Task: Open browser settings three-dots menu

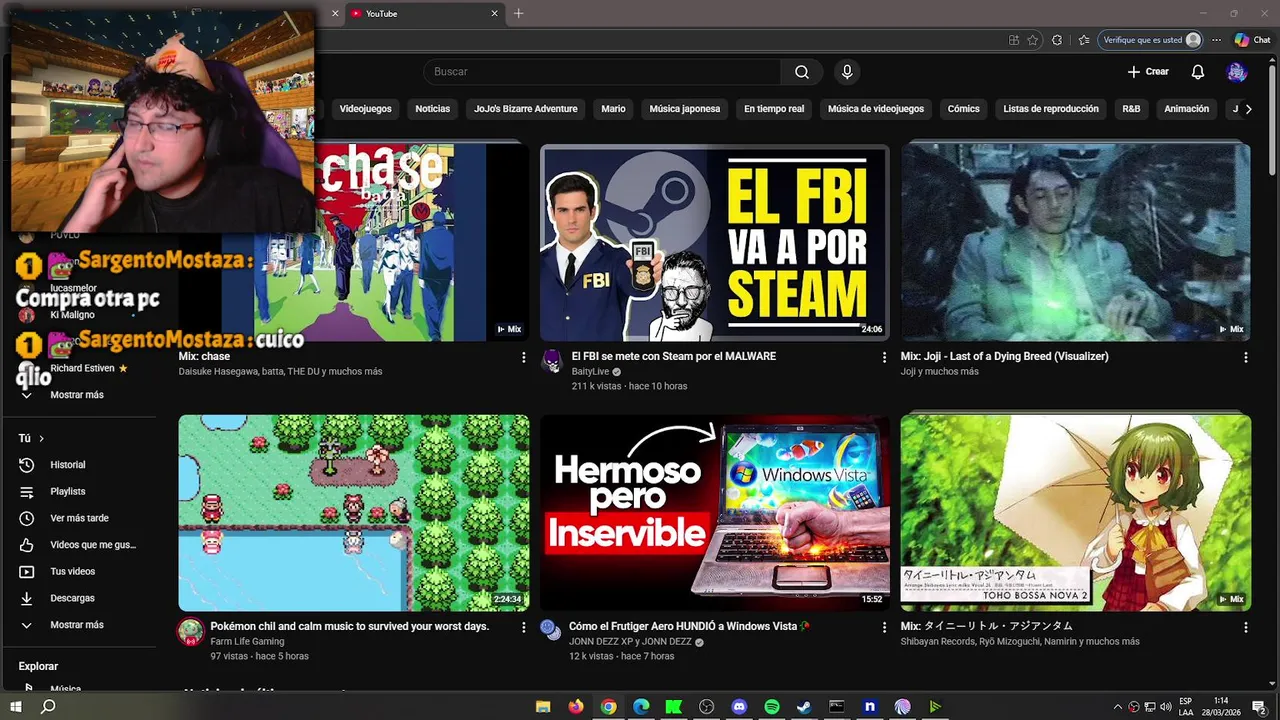Action: pos(1216,40)
